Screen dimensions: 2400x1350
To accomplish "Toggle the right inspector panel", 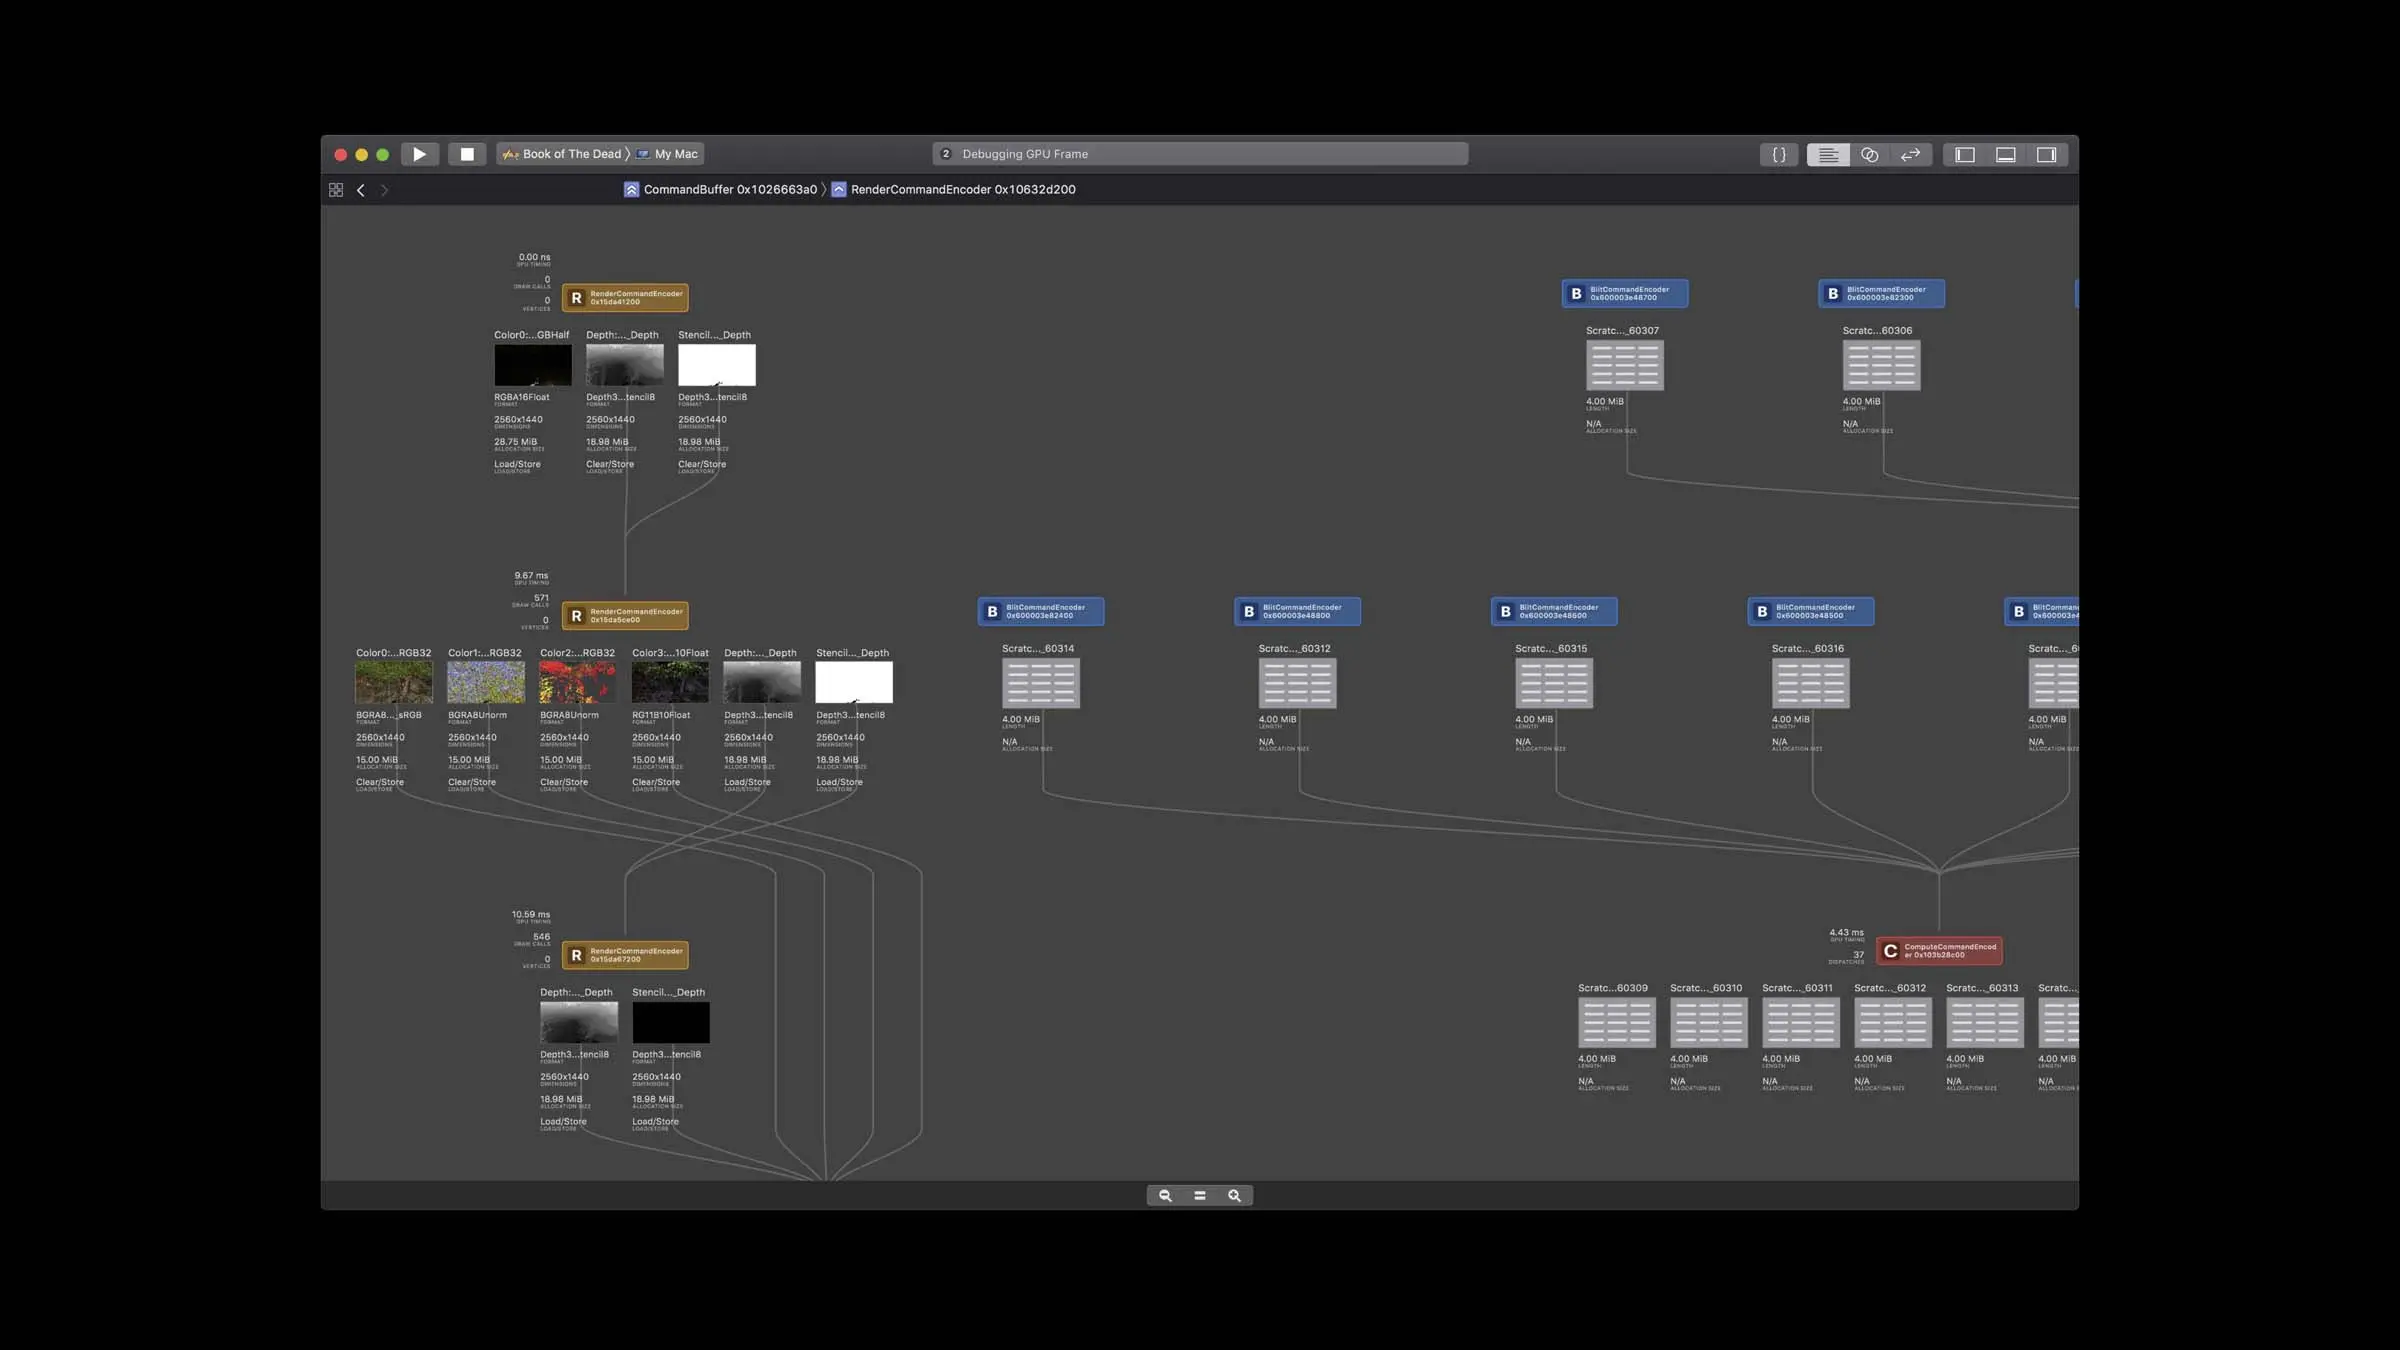I will [x=2047, y=155].
